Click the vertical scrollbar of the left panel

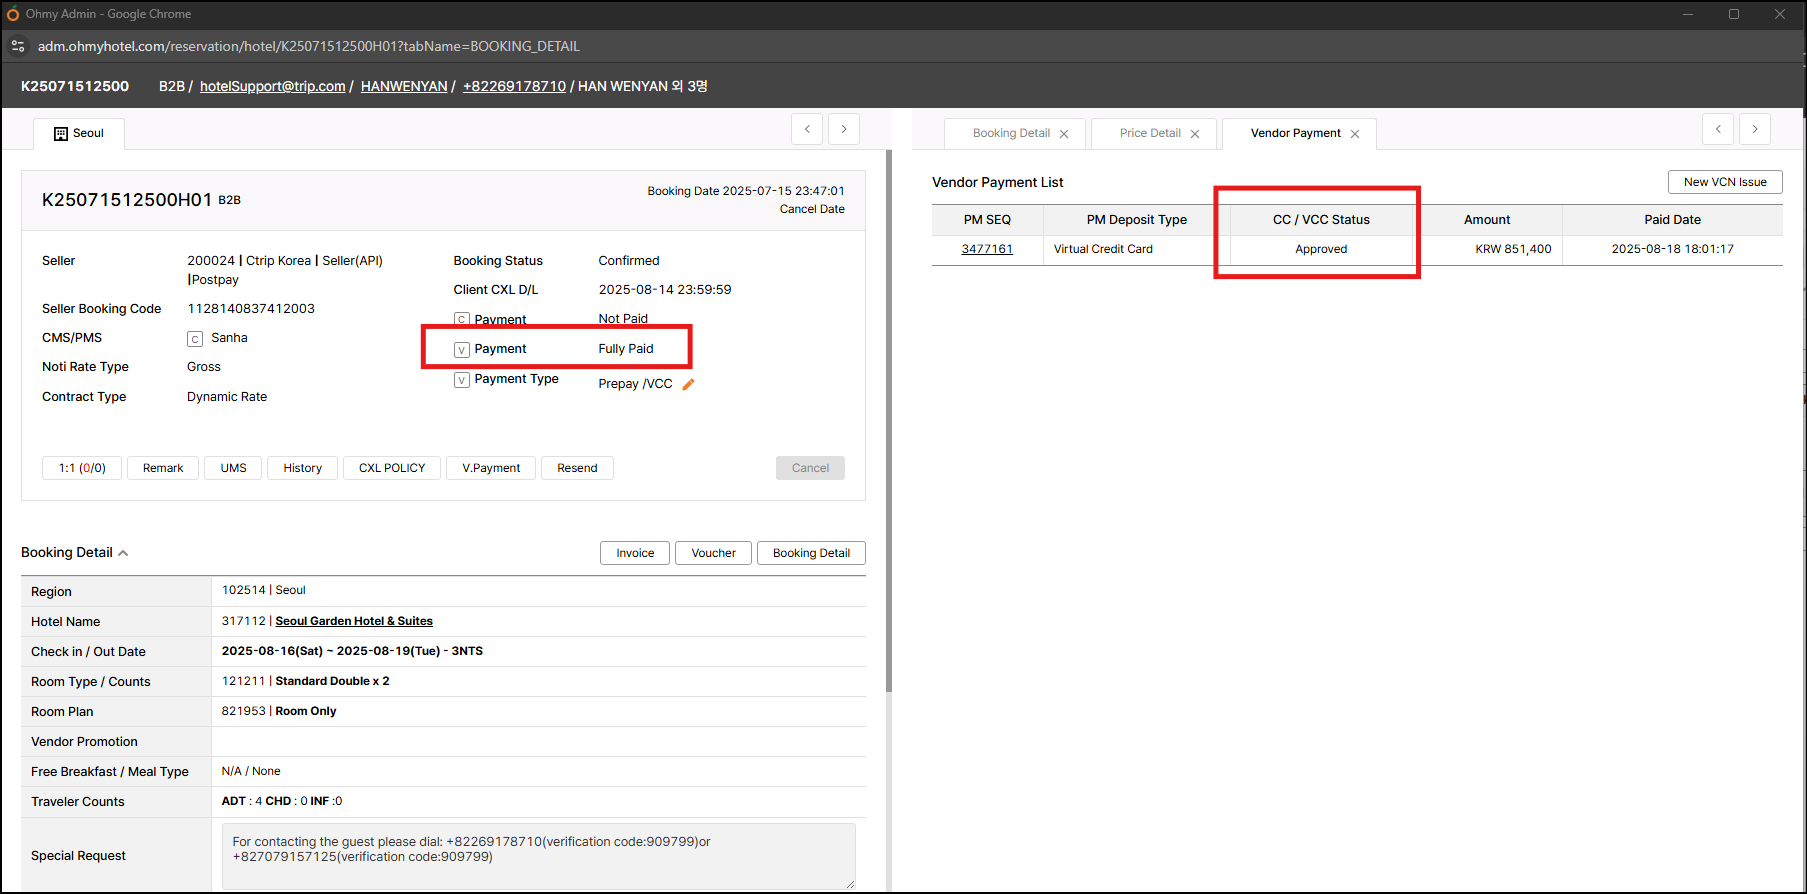tap(888, 420)
